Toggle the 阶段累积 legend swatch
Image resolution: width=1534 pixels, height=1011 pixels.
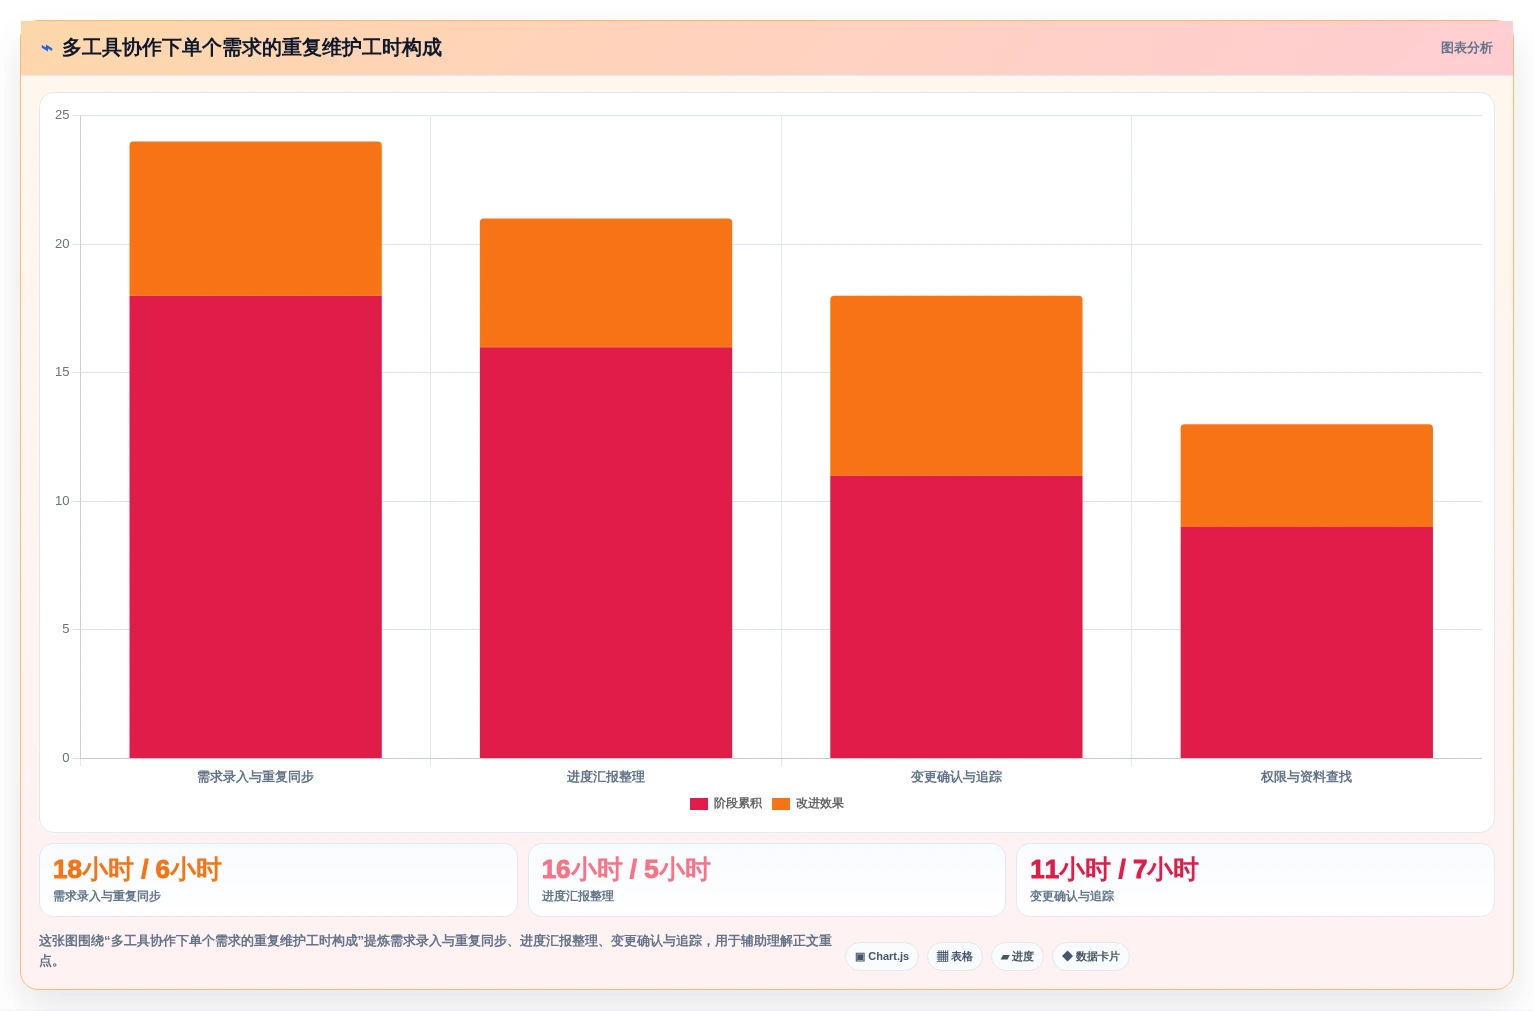(x=699, y=804)
